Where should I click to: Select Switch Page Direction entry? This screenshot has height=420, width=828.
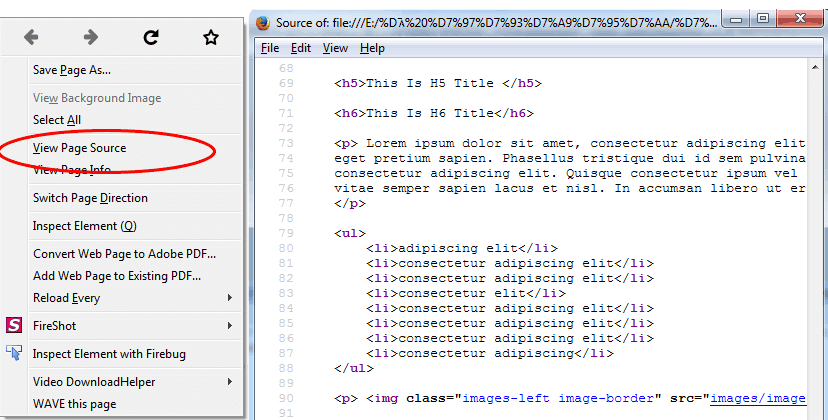90,198
